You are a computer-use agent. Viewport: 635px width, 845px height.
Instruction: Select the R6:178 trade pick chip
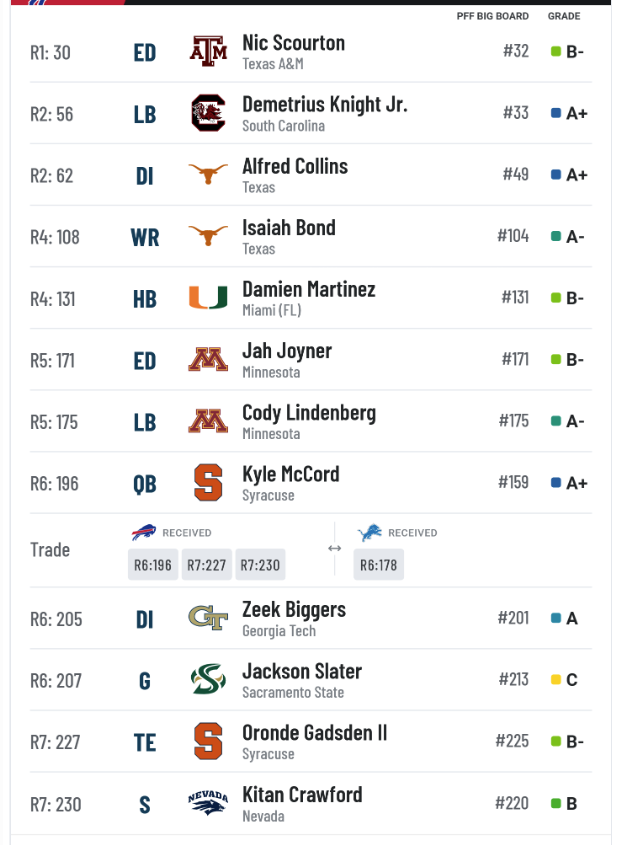(378, 565)
